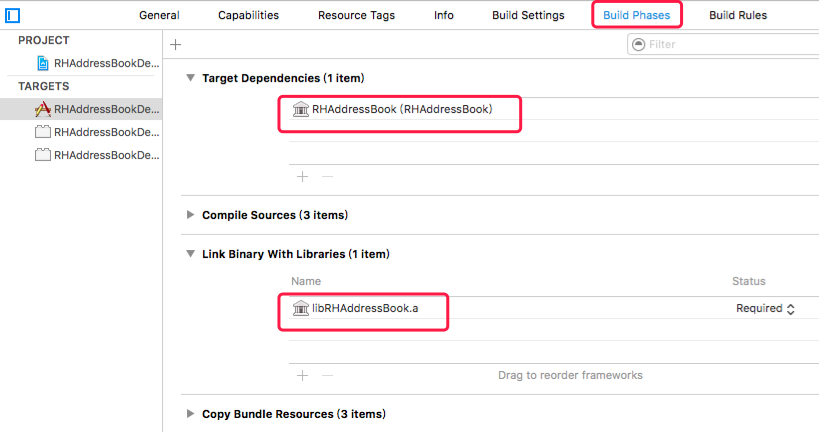Image resolution: width=819 pixels, height=432 pixels.
Task: Click the filter icon in search field
Action: [638, 44]
